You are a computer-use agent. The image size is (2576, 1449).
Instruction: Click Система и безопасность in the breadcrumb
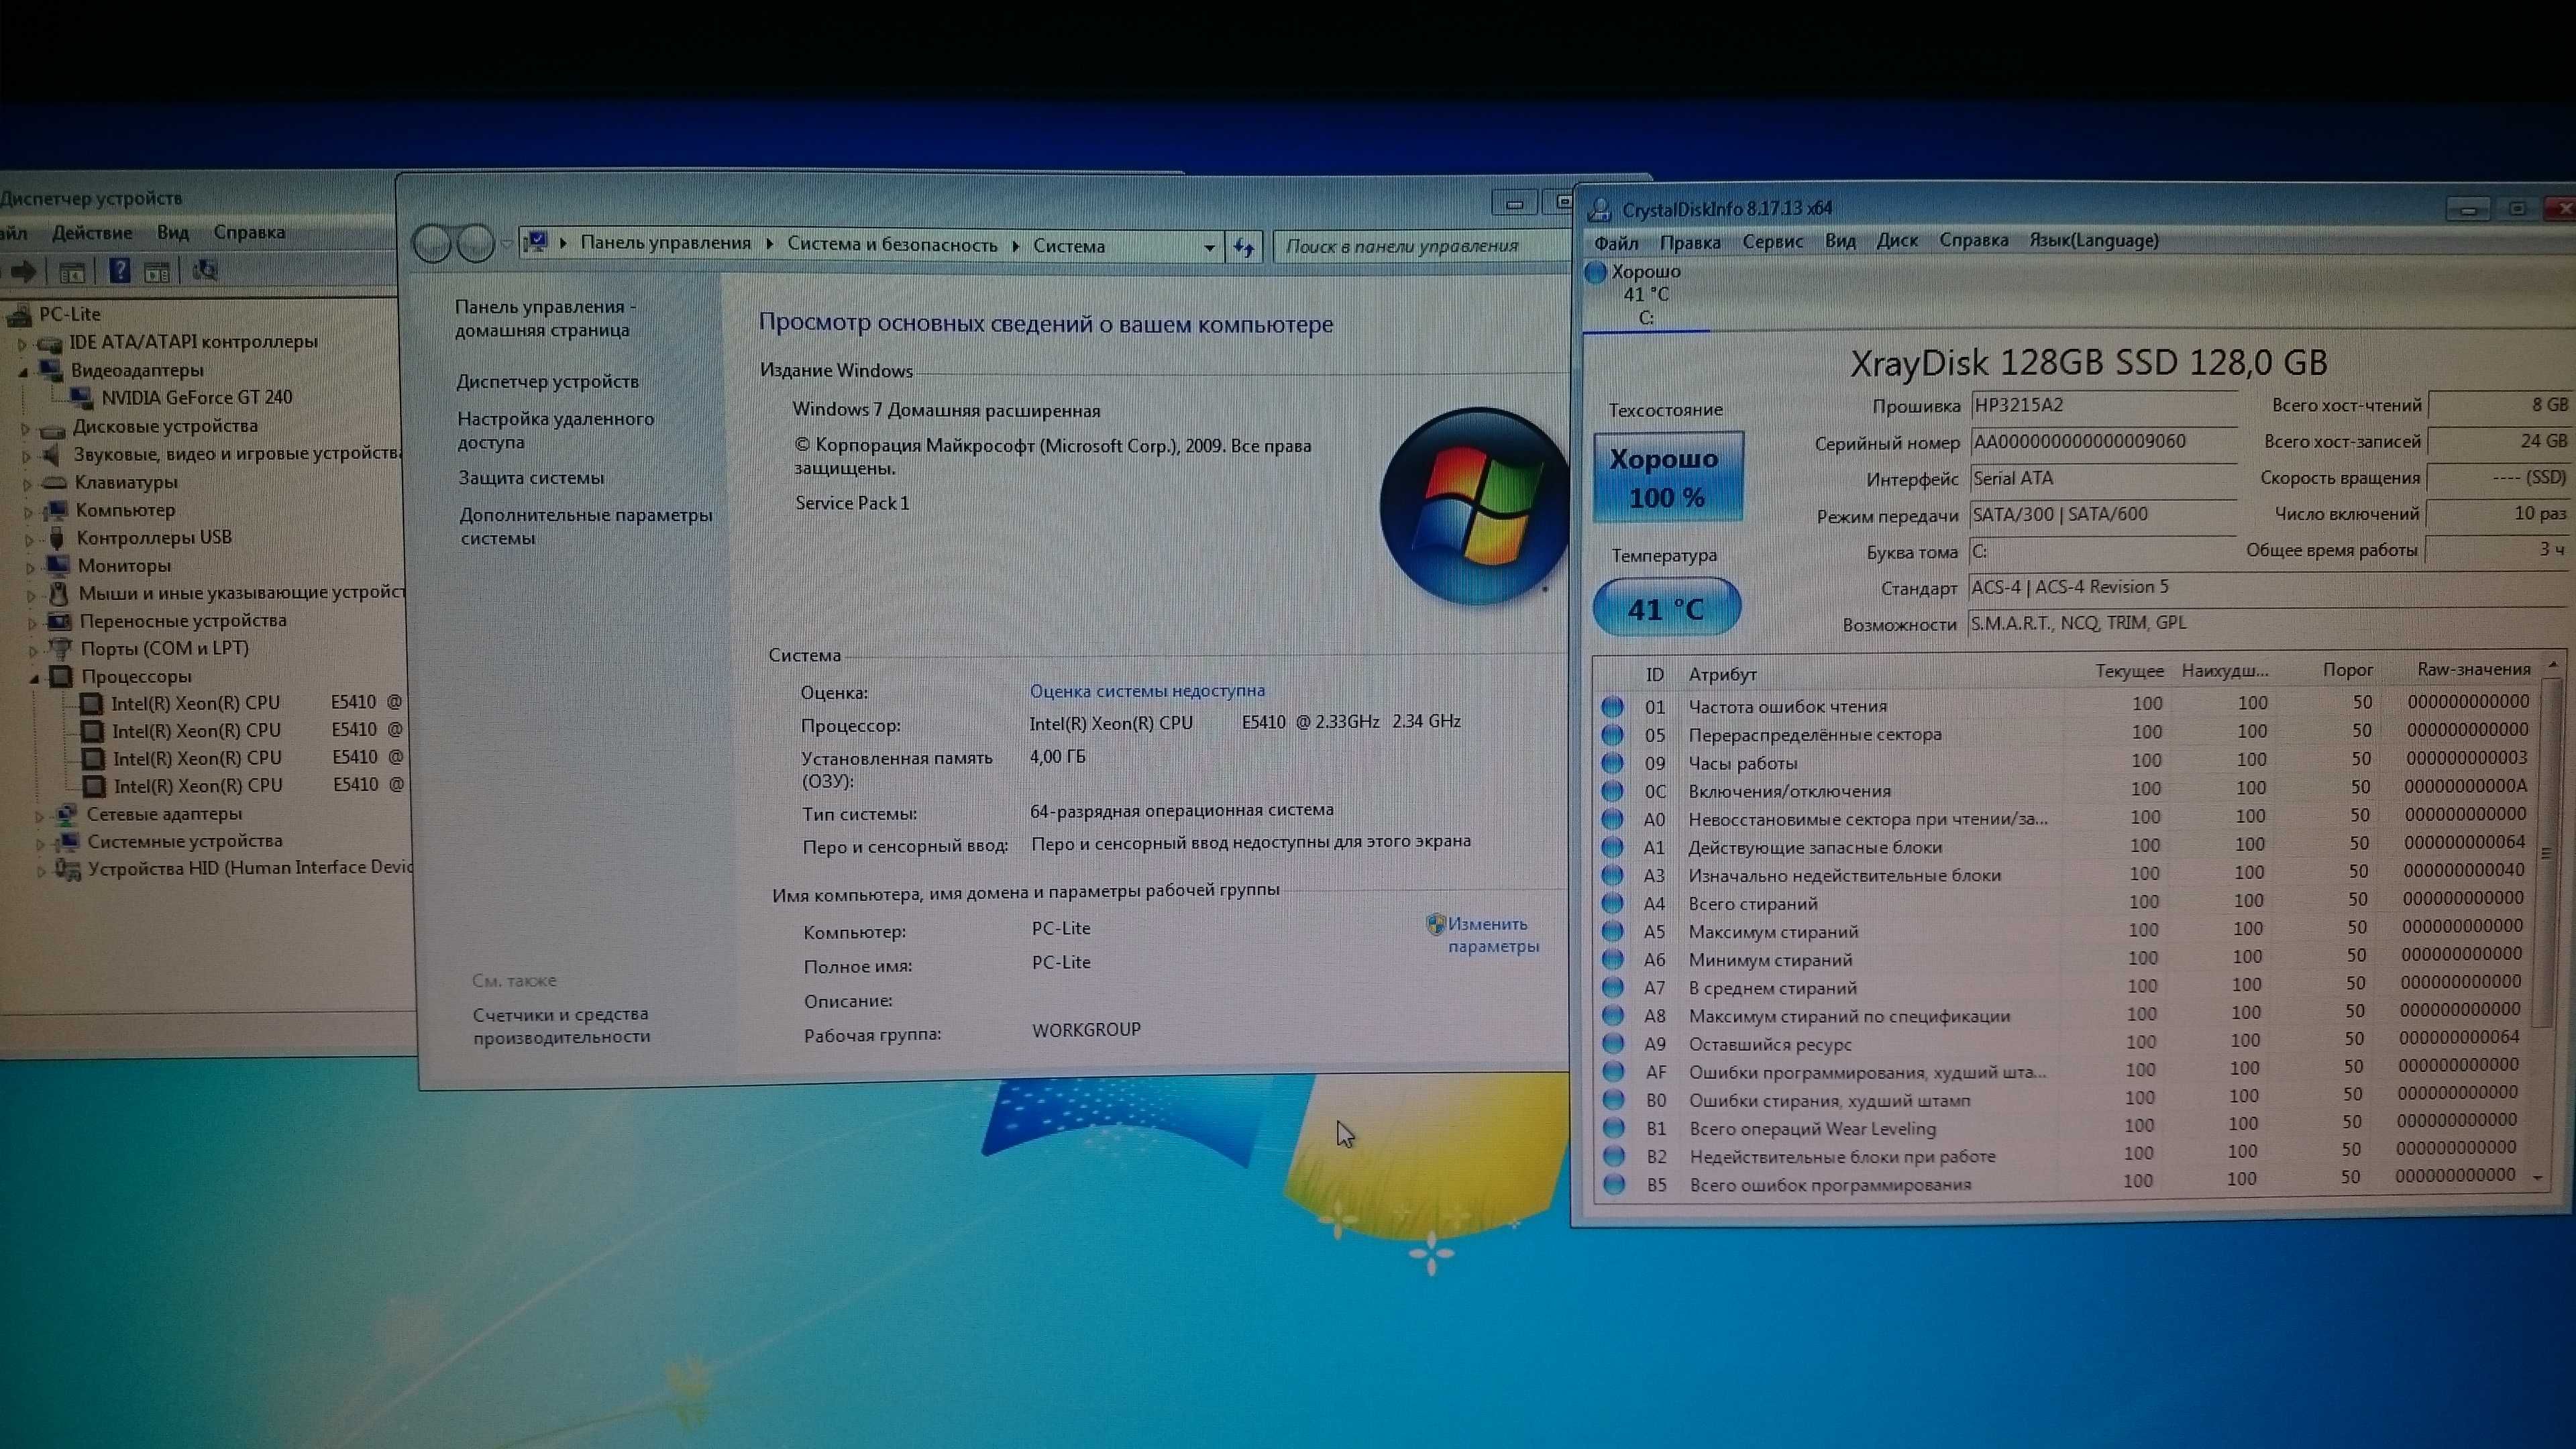pos(892,245)
